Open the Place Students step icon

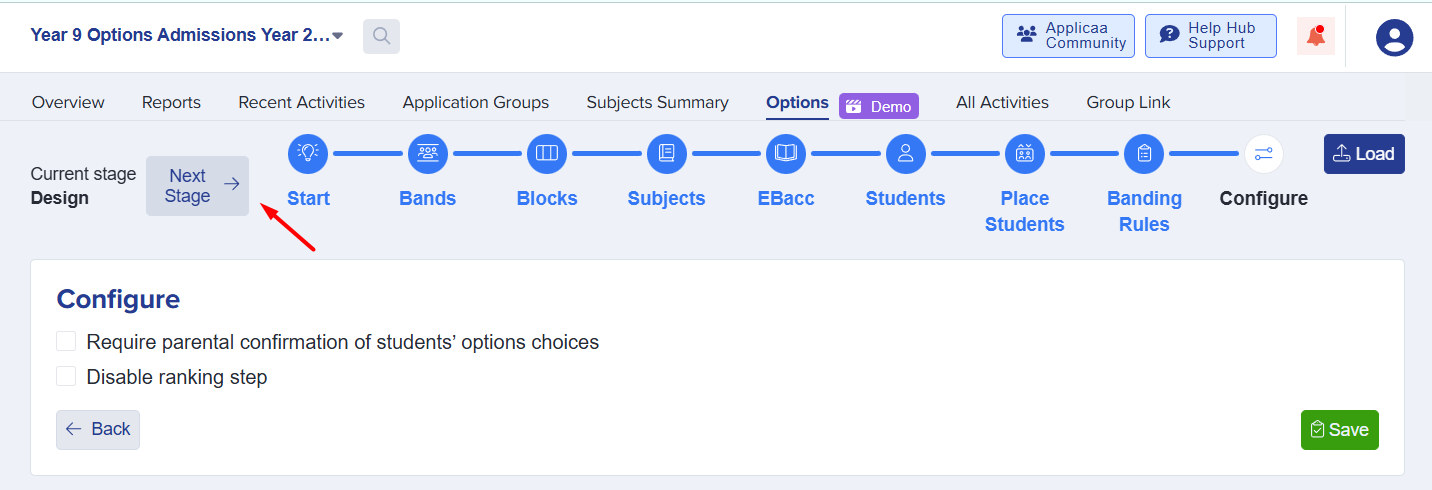click(x=1025, y=153)
